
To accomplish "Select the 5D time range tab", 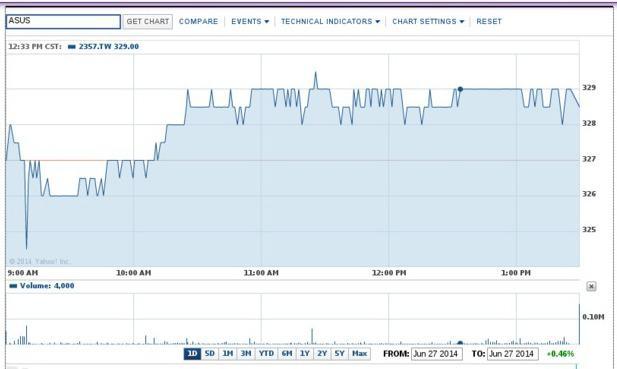I will tap(210, 354).
